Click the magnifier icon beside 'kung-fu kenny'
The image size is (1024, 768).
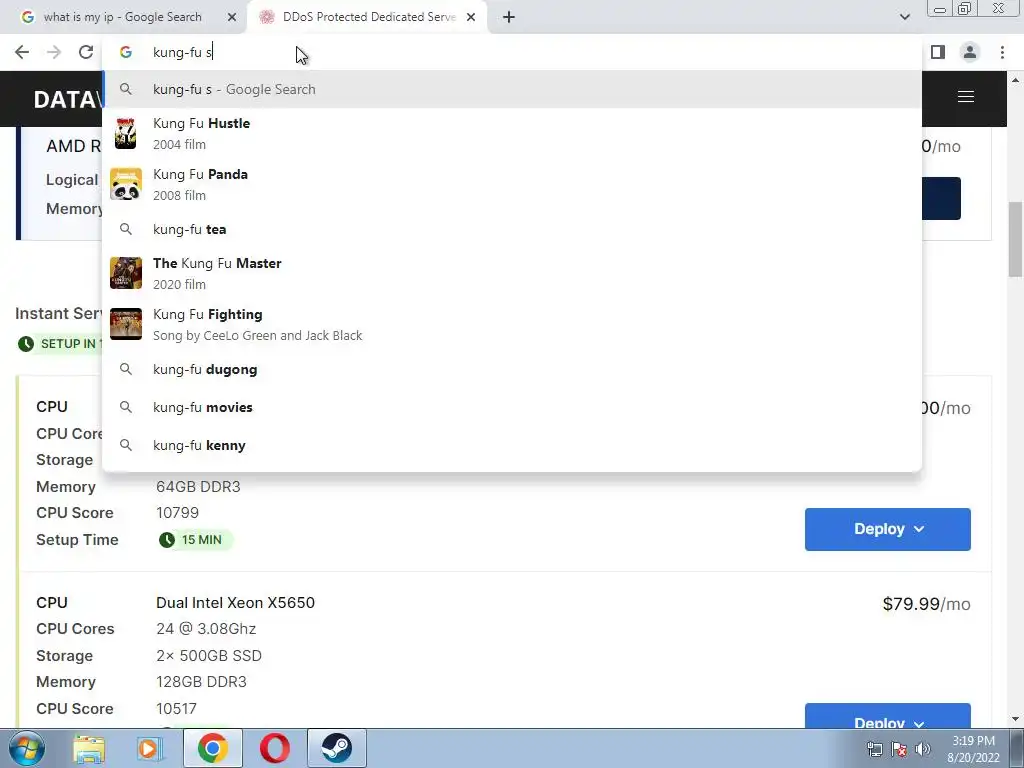[126, 445]
